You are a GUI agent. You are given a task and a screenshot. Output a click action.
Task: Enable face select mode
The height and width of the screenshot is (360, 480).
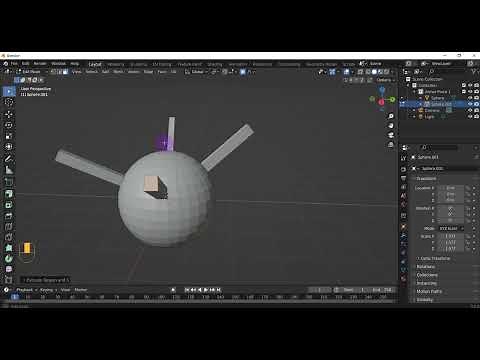click(65, 72)
